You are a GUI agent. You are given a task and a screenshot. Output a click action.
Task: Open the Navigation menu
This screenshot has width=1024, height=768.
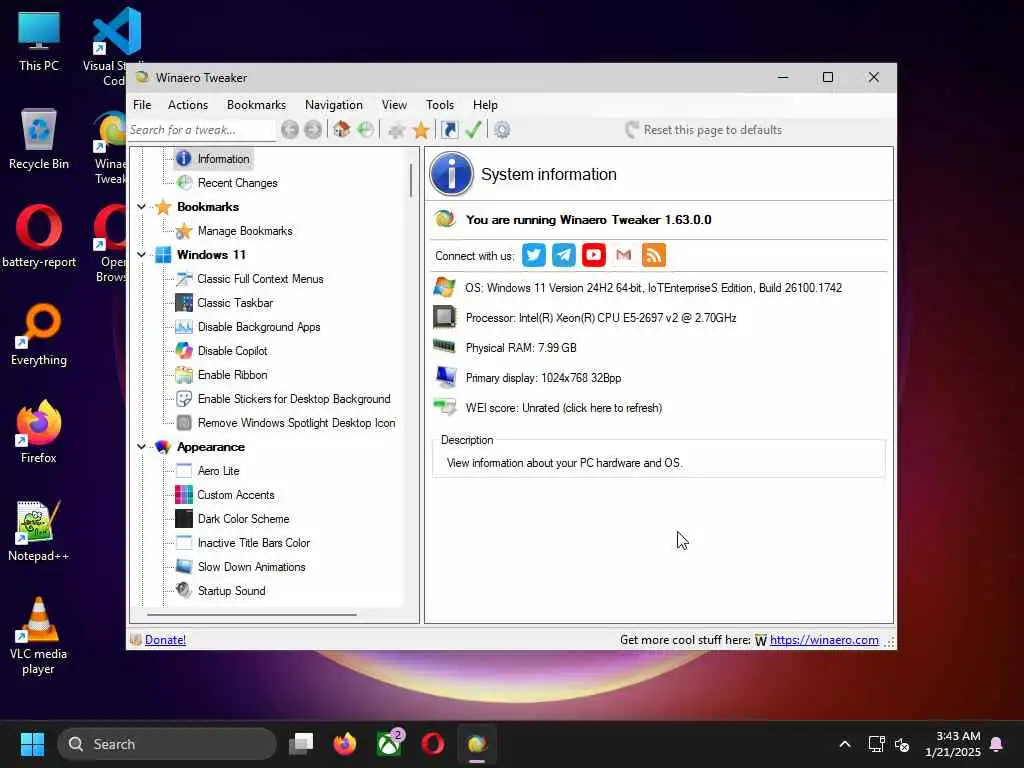point(334,104)
